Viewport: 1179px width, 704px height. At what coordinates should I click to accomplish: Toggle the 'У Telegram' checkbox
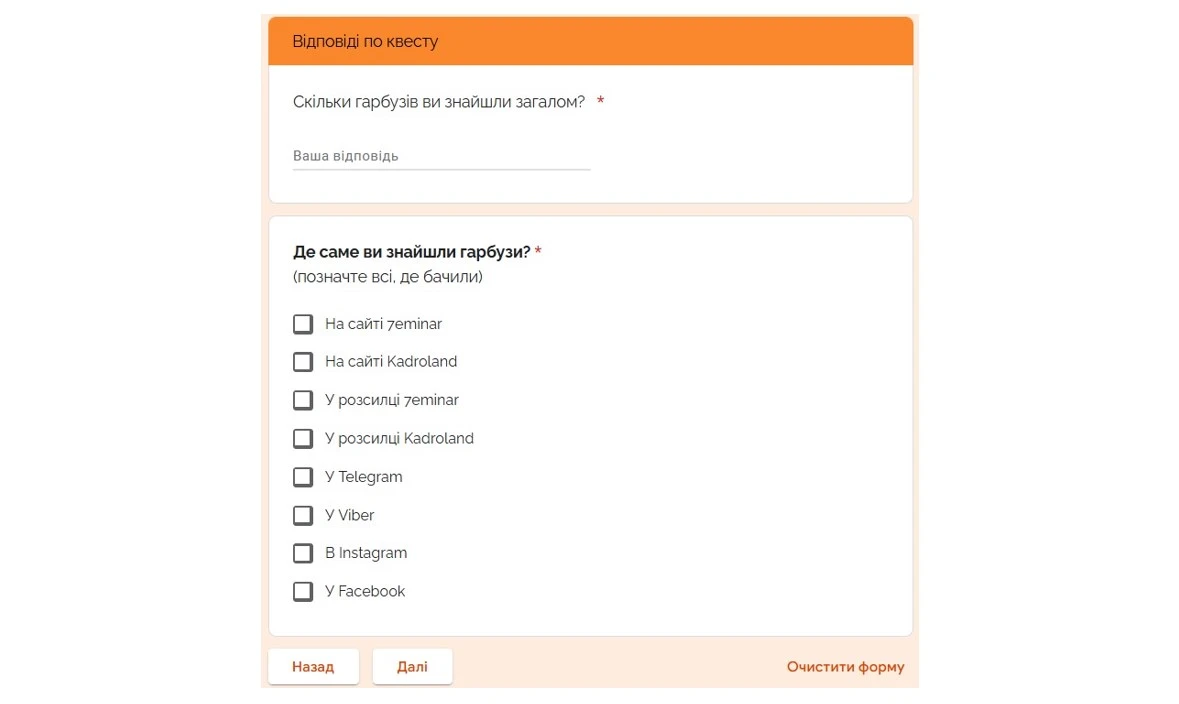click(x=303, y=477)
